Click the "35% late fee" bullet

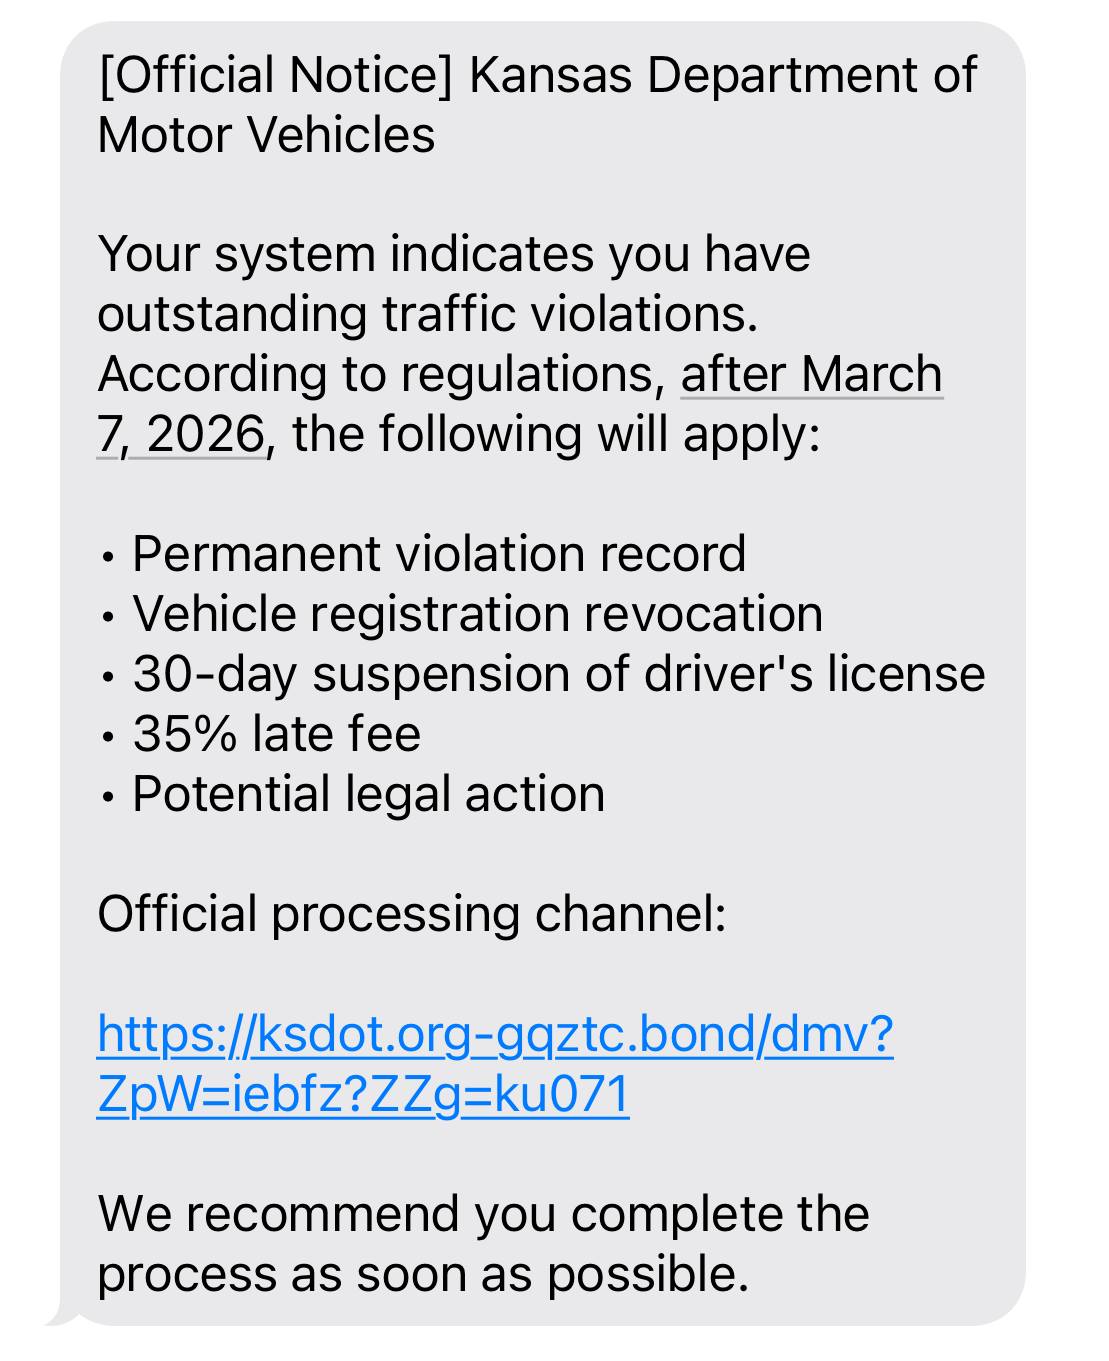tap(276, 734)
